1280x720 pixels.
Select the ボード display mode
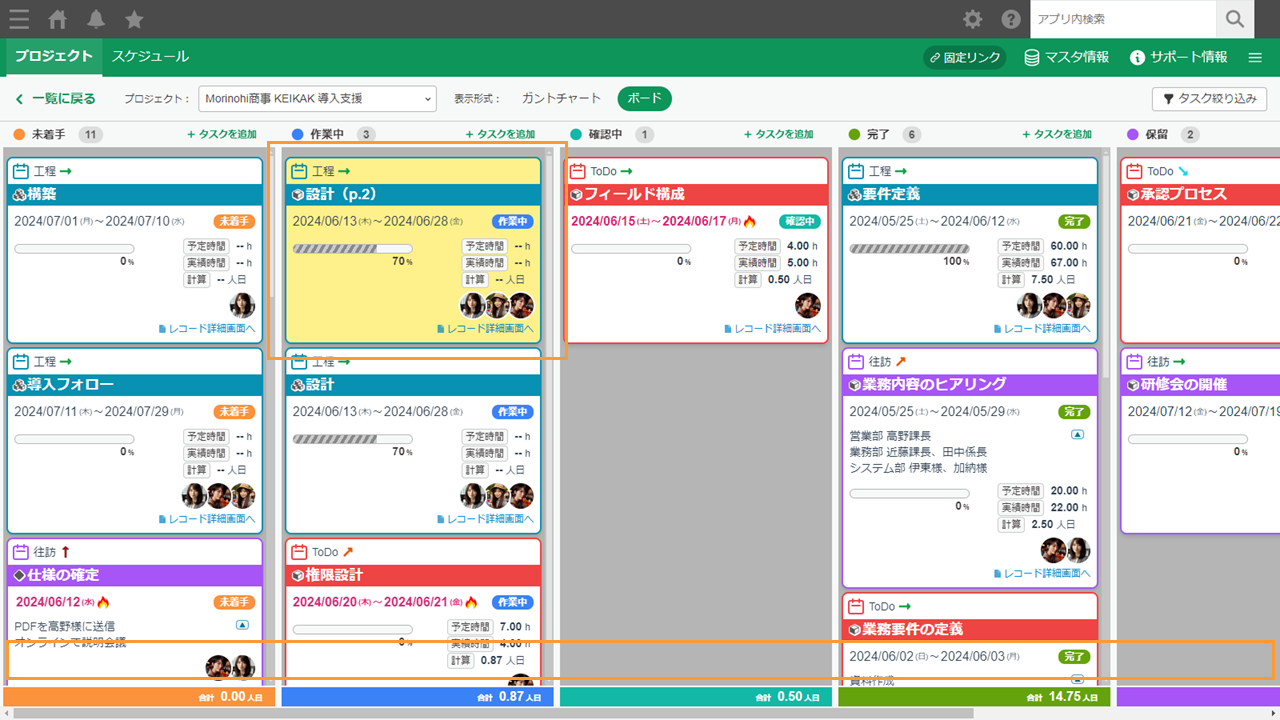[645, 99]
